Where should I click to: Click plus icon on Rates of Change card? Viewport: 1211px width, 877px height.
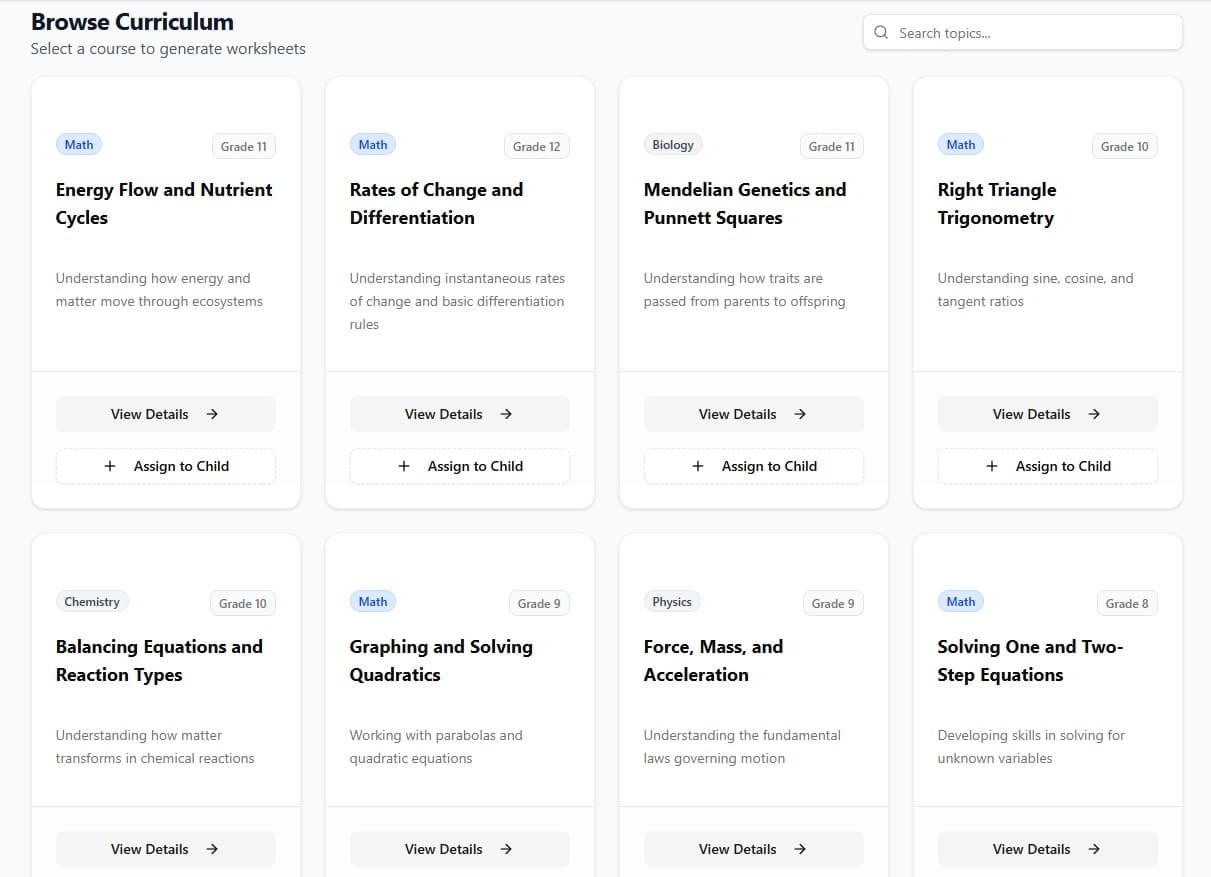tap(404, 466)
